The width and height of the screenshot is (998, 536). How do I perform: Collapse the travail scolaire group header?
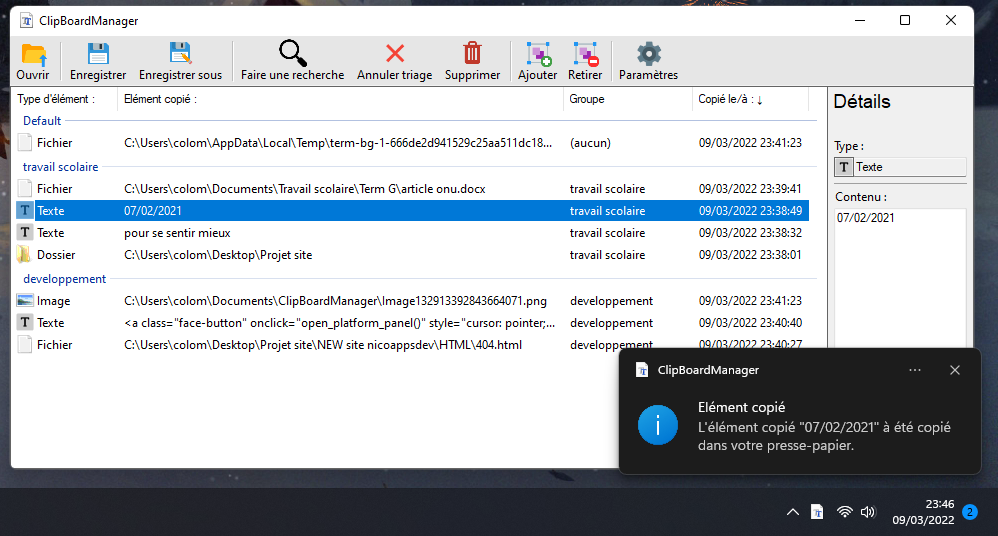(61, 167)
